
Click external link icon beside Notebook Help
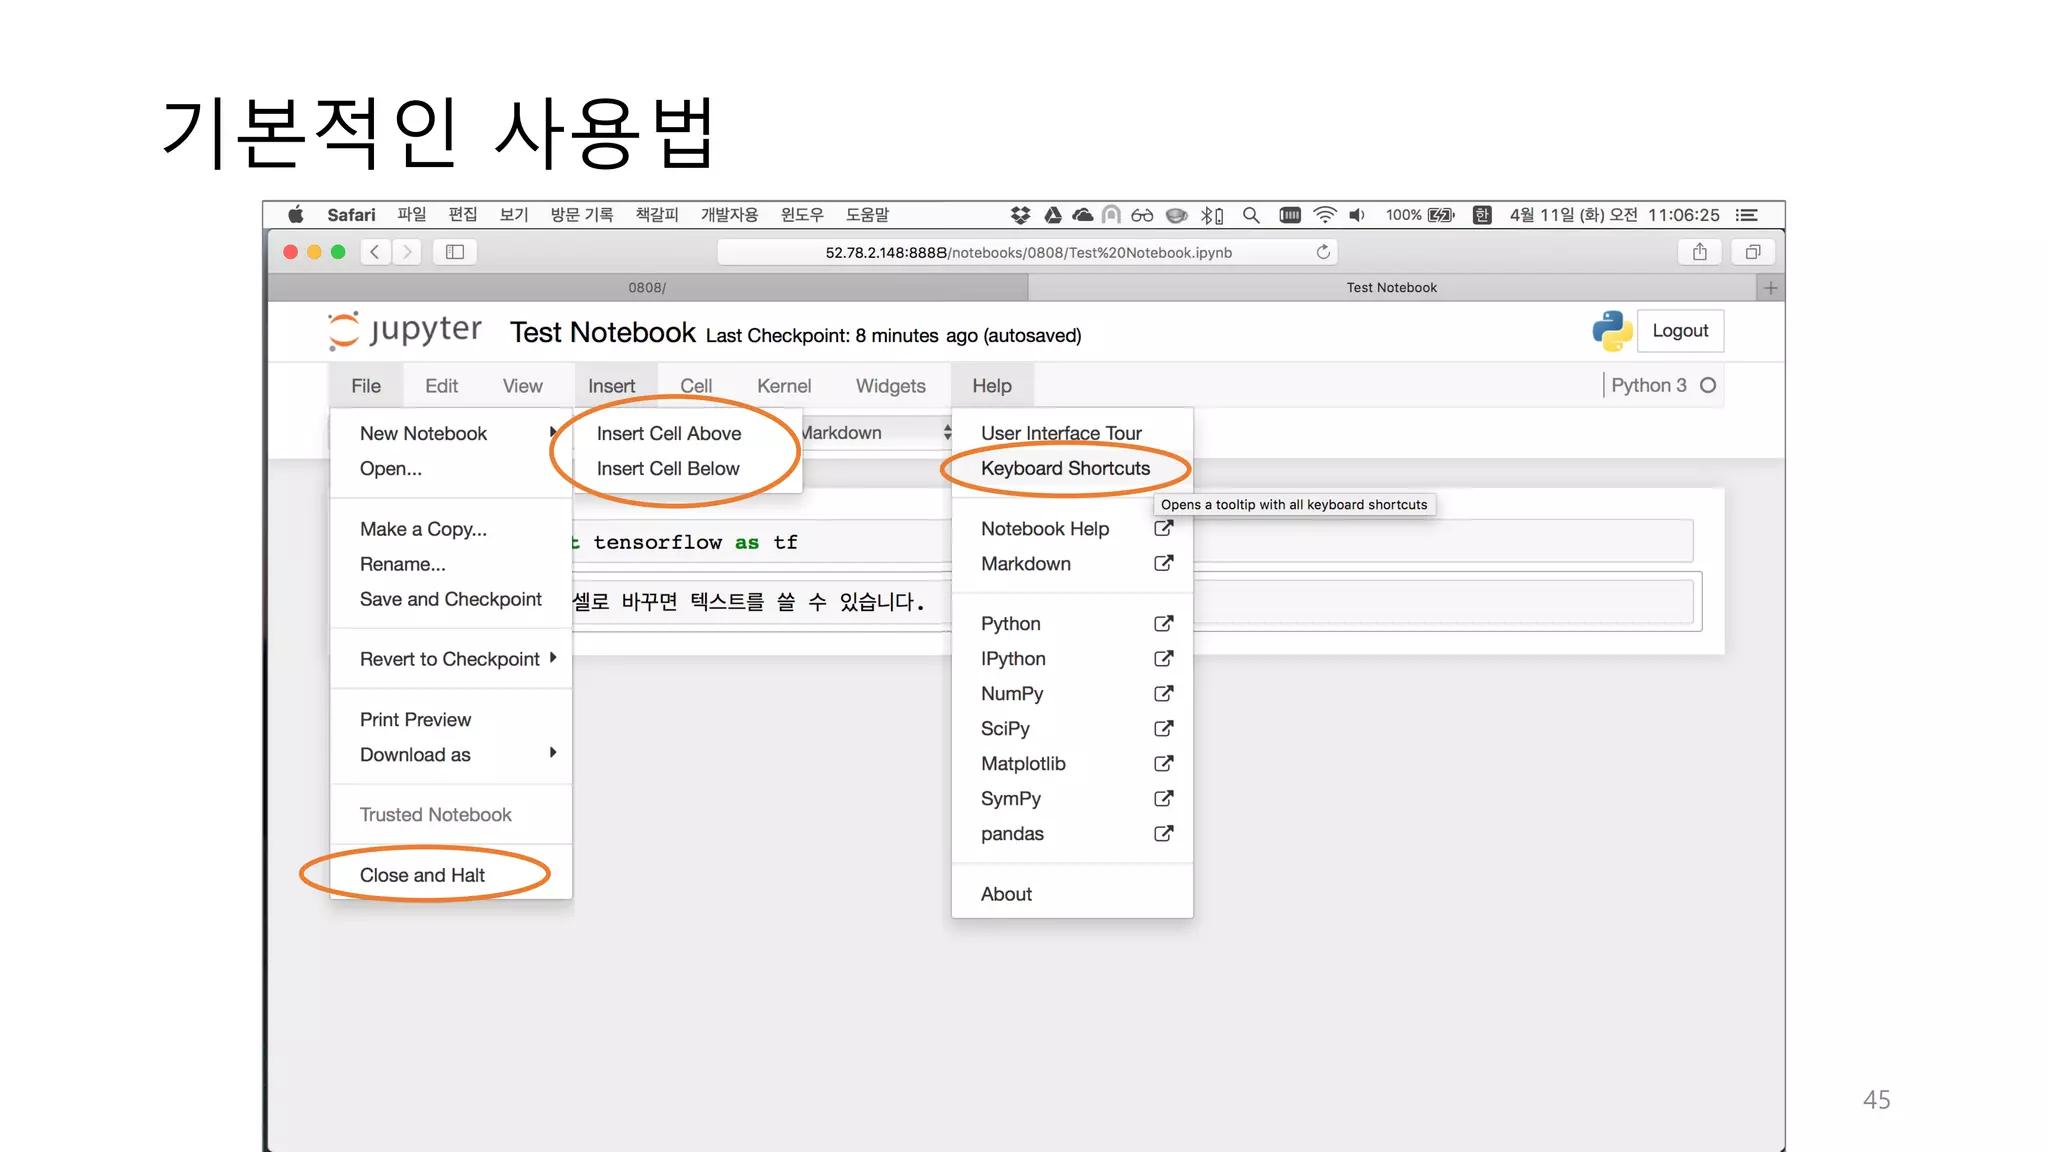tap(1163, 528)
